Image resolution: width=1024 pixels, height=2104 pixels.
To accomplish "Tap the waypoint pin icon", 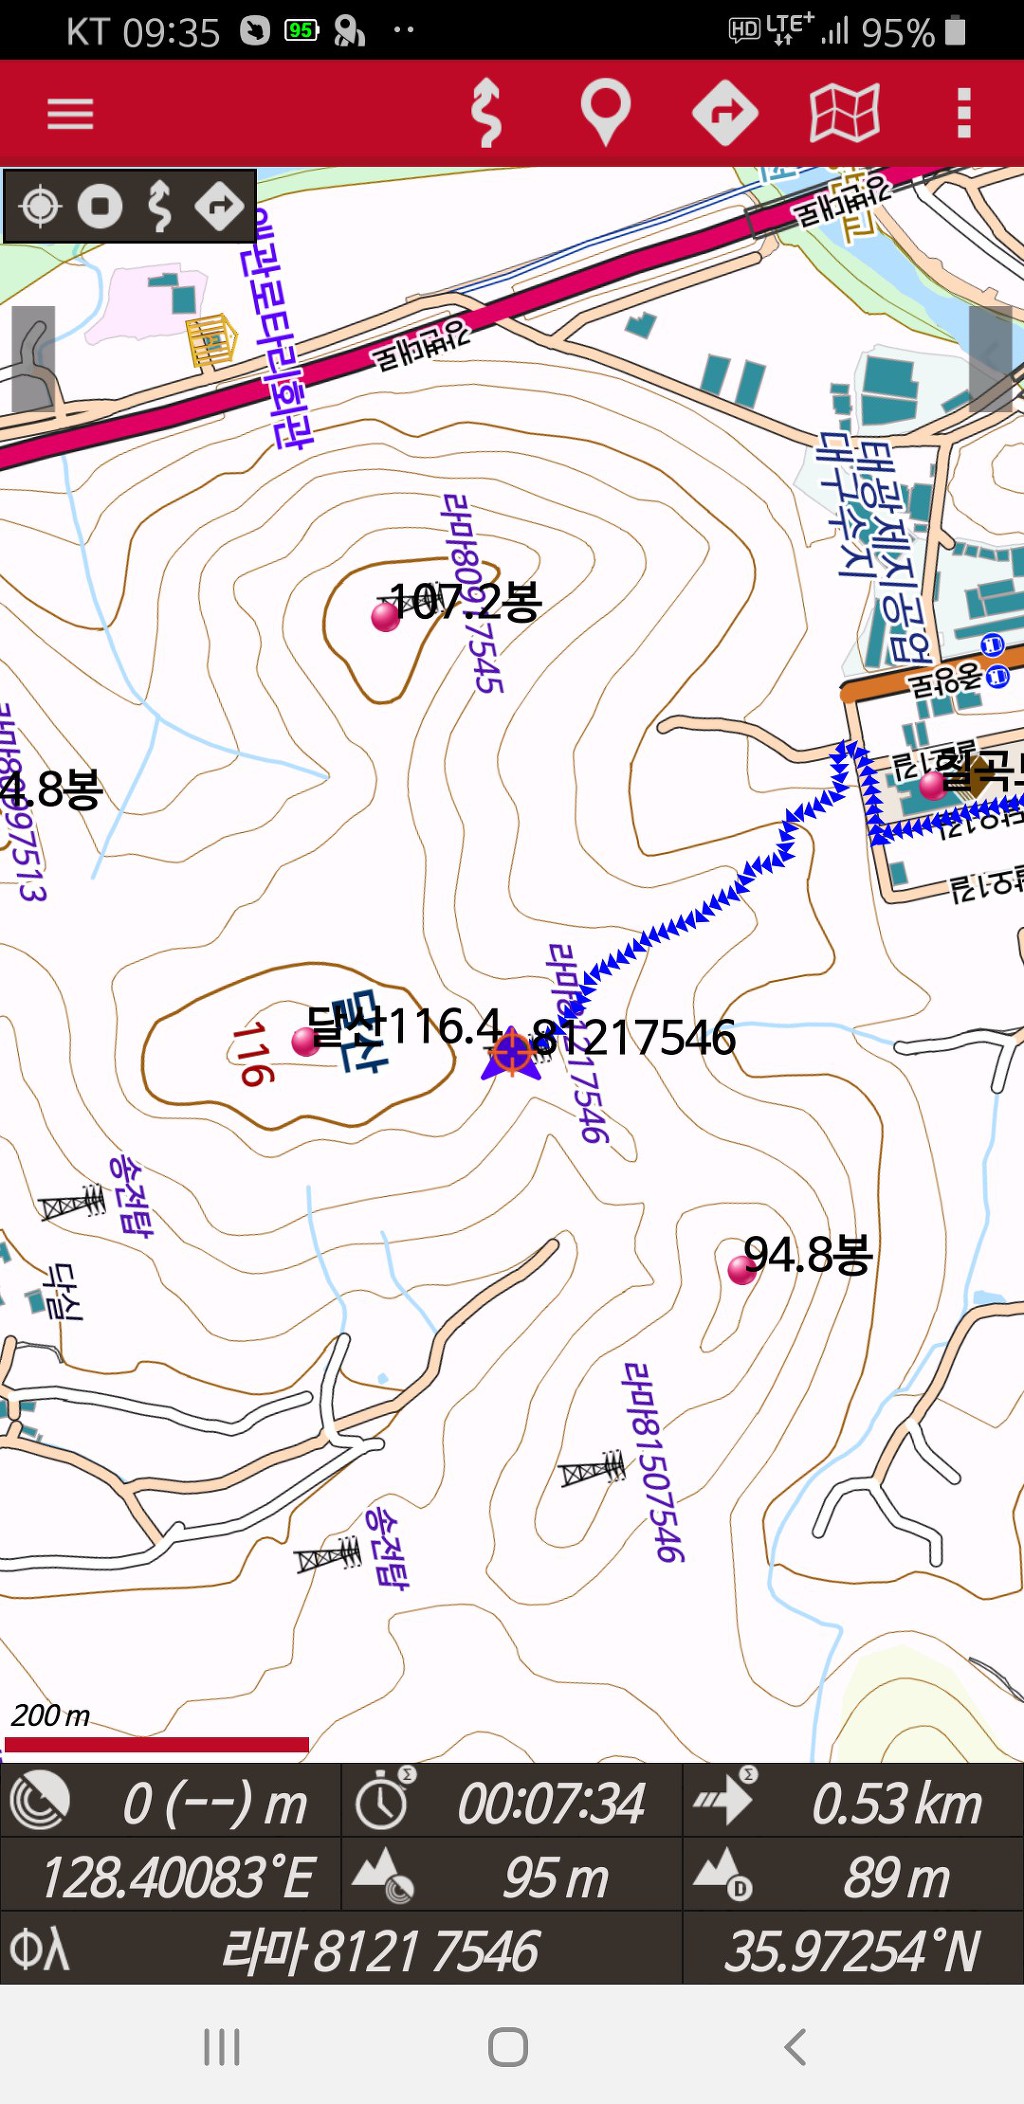I will tap(606, 113).
